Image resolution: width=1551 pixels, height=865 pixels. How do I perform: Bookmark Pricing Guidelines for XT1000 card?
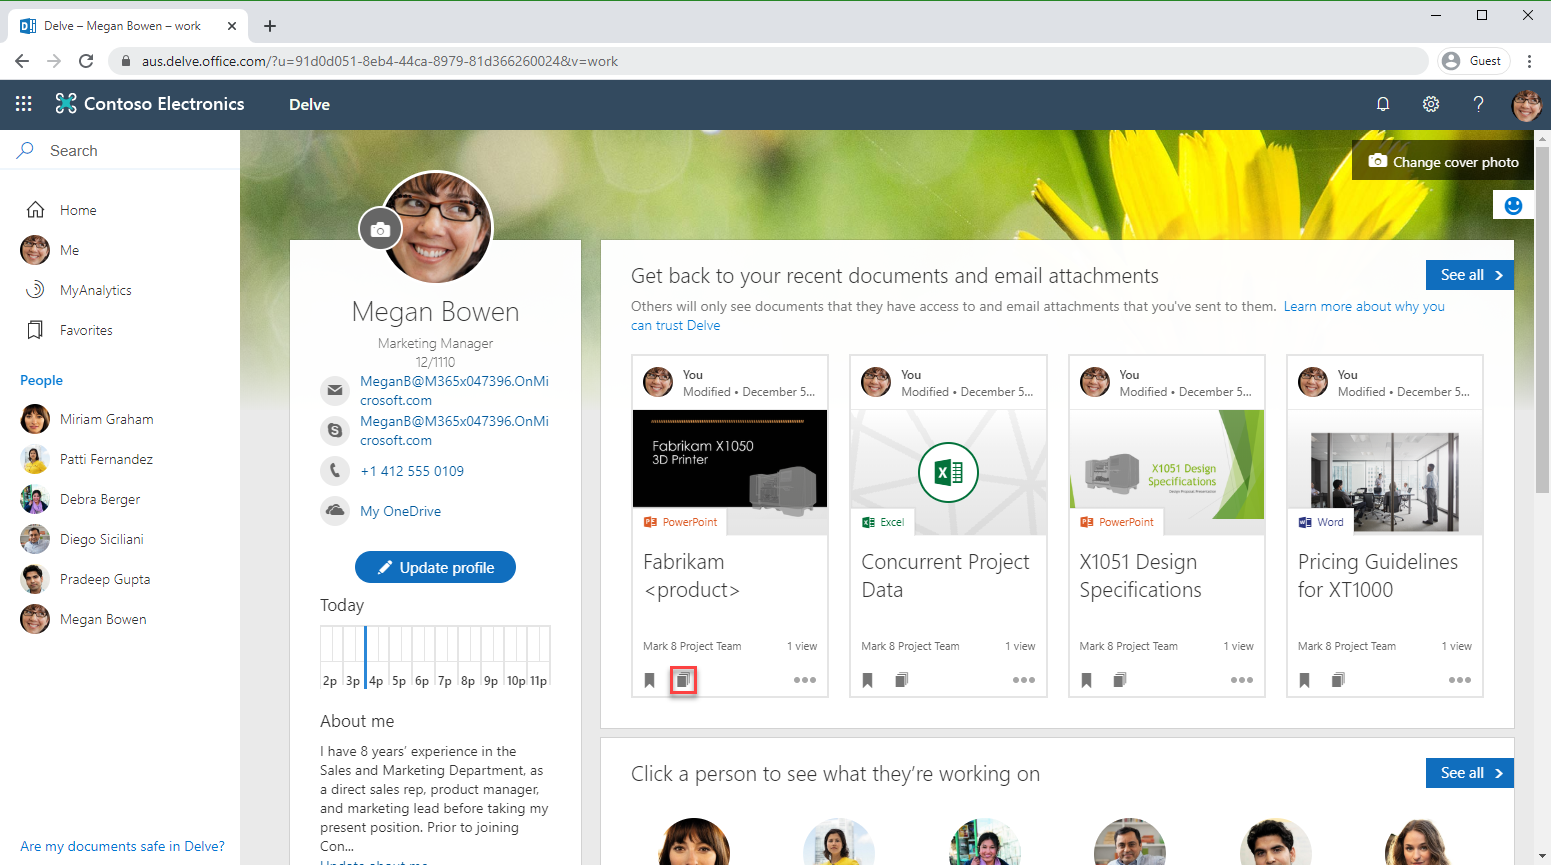click(x=1305, y=680)
